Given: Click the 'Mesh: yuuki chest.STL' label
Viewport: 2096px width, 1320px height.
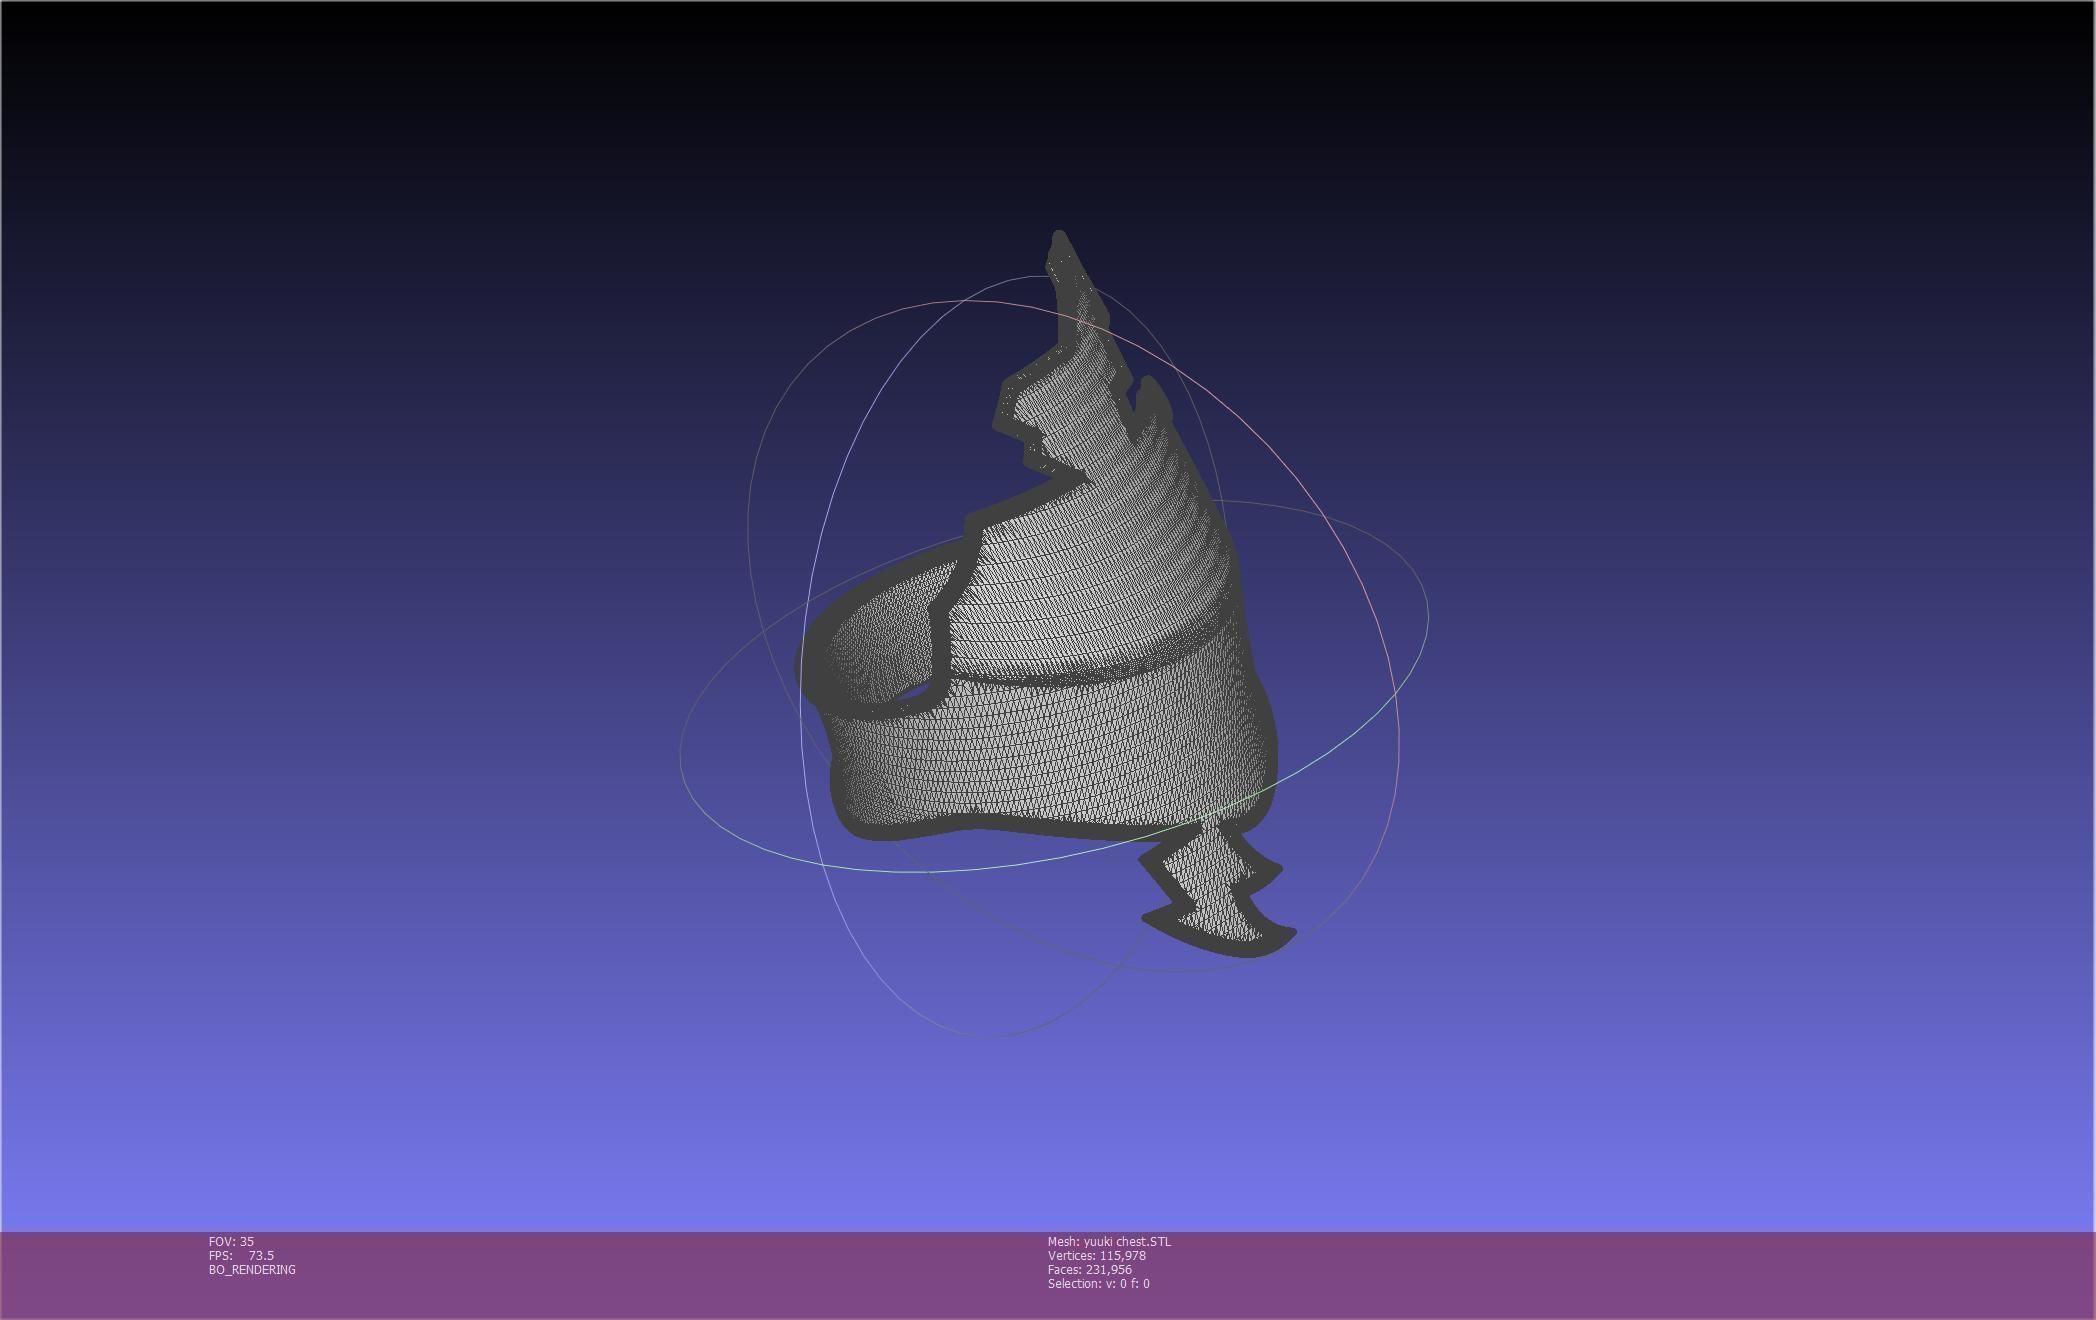Looking at the screenshot, I should click(x=1109, y=1241).
